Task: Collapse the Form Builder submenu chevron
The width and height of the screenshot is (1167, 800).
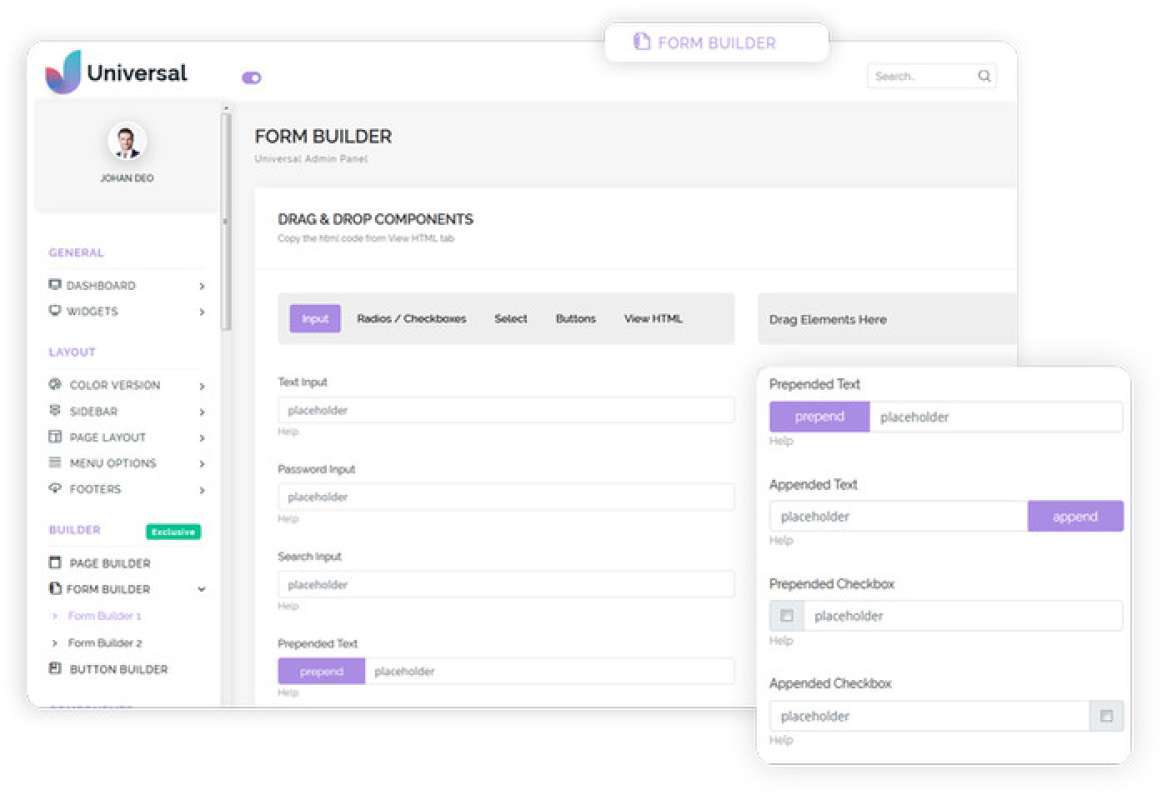Action: coord(202,589)
